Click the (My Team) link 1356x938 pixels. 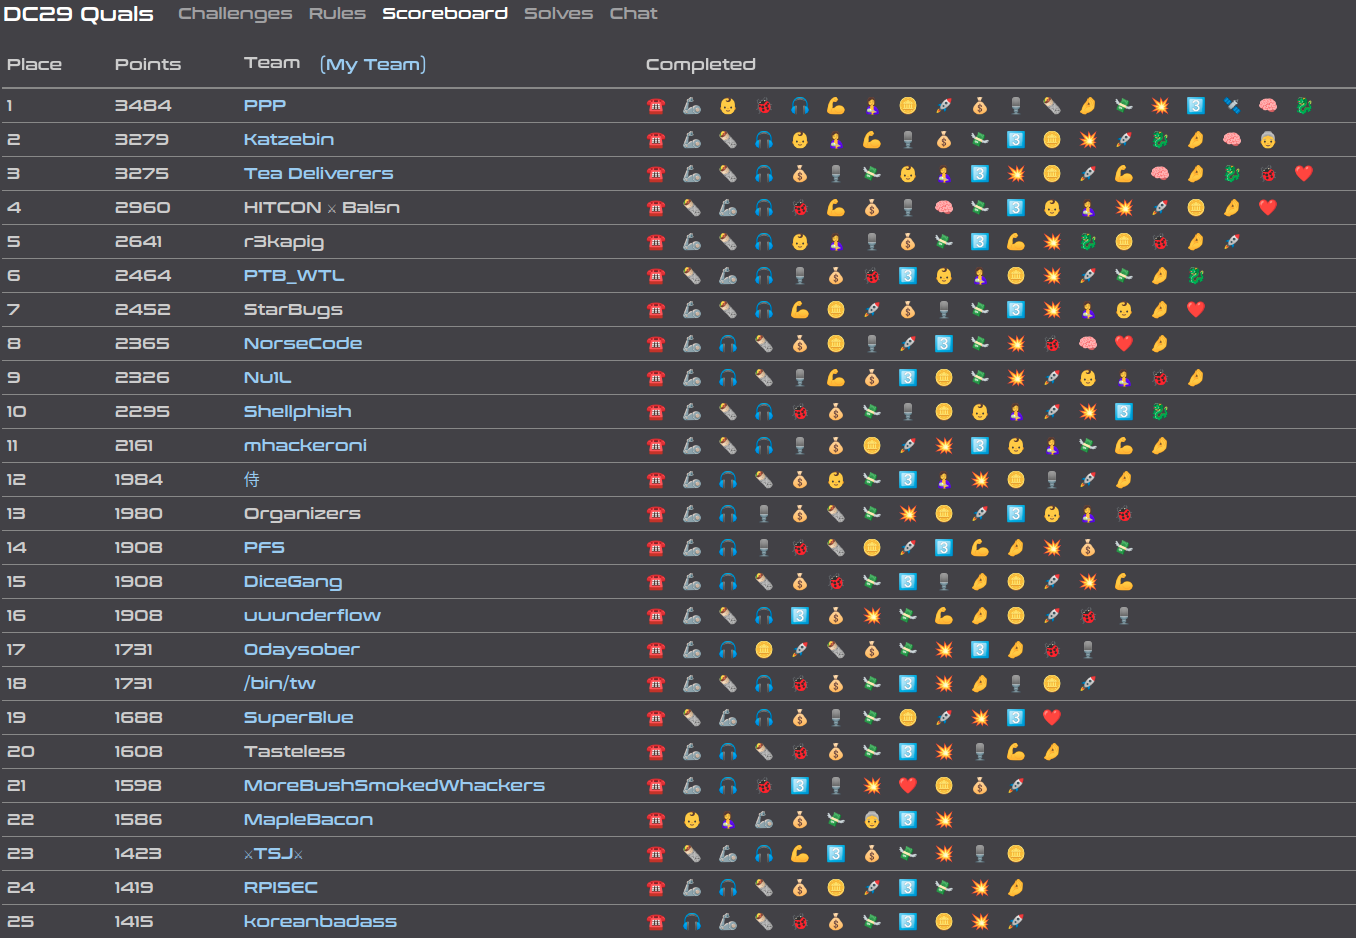[x=373, y=64]
